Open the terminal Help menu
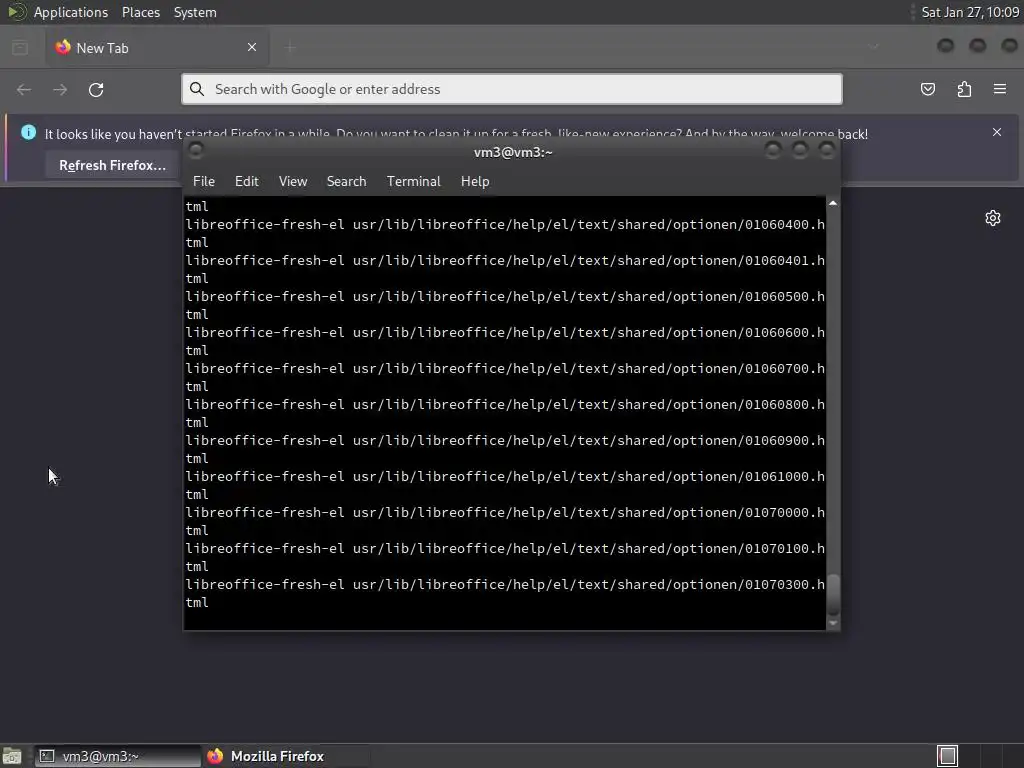 [x=475, y=182]
